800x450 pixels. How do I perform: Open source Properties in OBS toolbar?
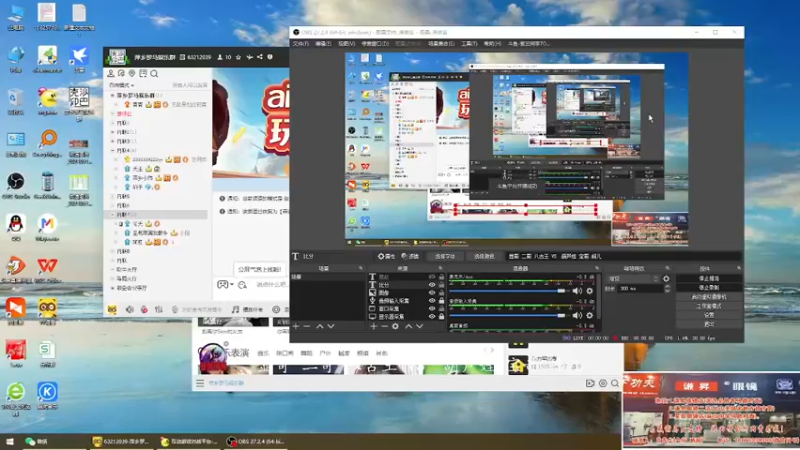pos(386,257)
